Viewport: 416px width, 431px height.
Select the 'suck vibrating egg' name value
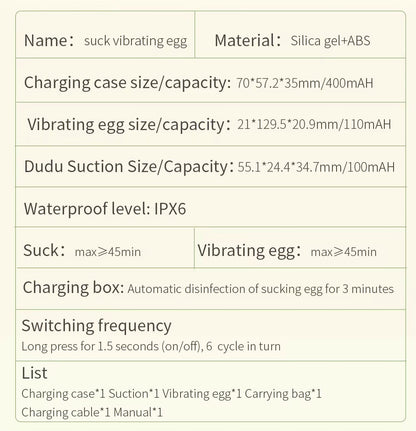(x=135, y=41)
